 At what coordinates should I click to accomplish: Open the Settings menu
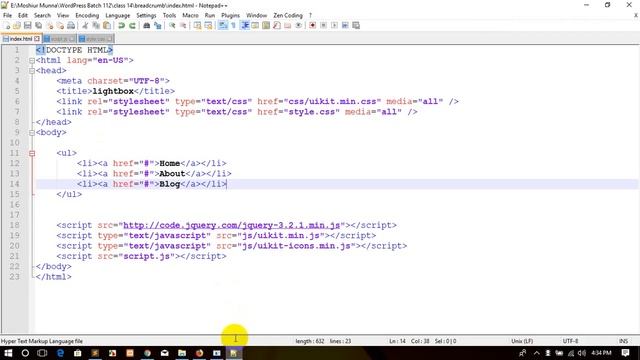coord(146,15)
